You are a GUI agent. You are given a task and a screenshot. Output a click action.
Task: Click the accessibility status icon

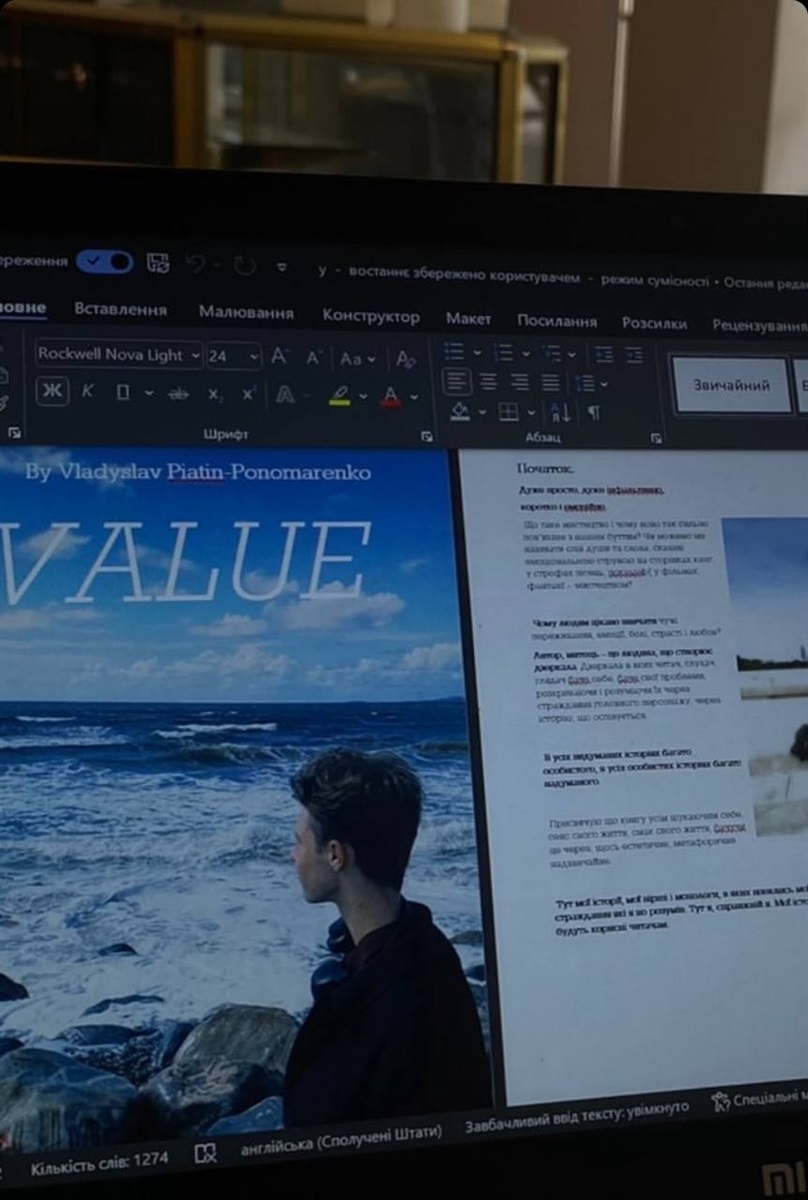720,1101
